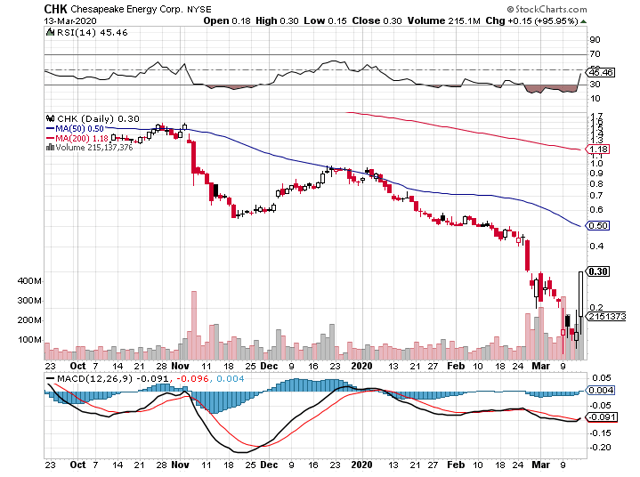The height and width of the screenshot is (477, 640).
Task: Click Dec on the price chart date axis
Action: [x=269, y=366]
